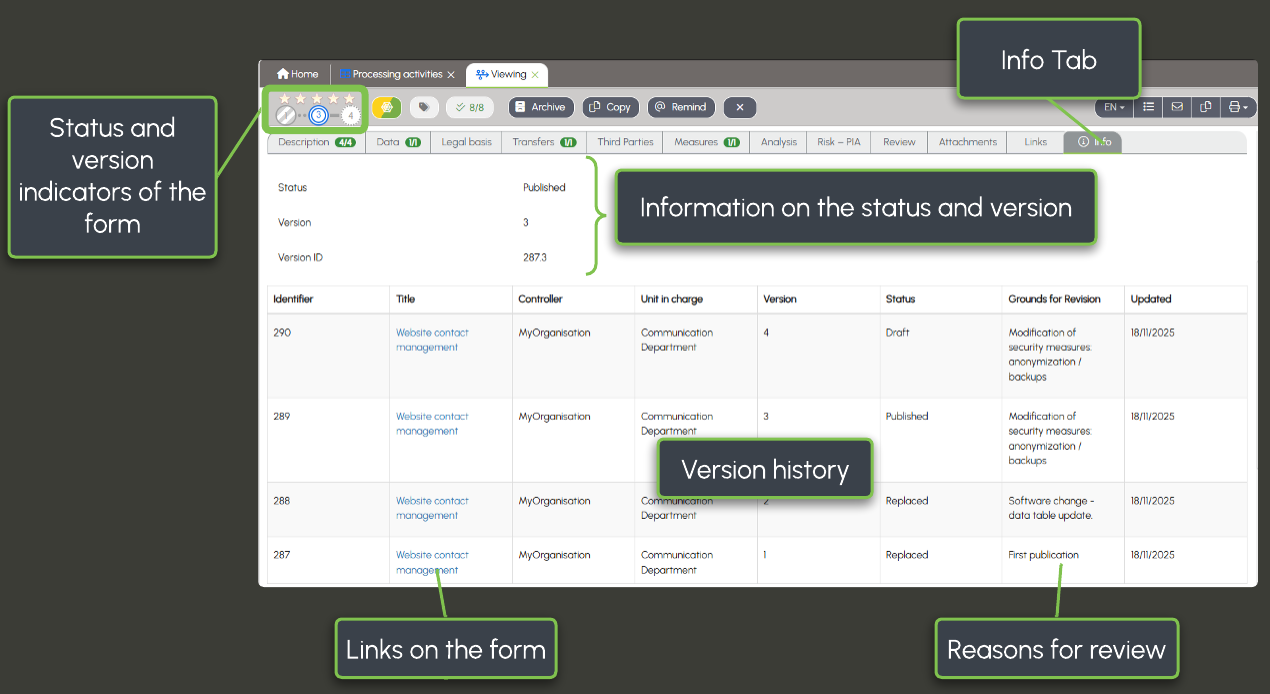This screenshot has height=694, width=1270.
Task: Click the 8/8 completion check badge
Action: (469, 108)
